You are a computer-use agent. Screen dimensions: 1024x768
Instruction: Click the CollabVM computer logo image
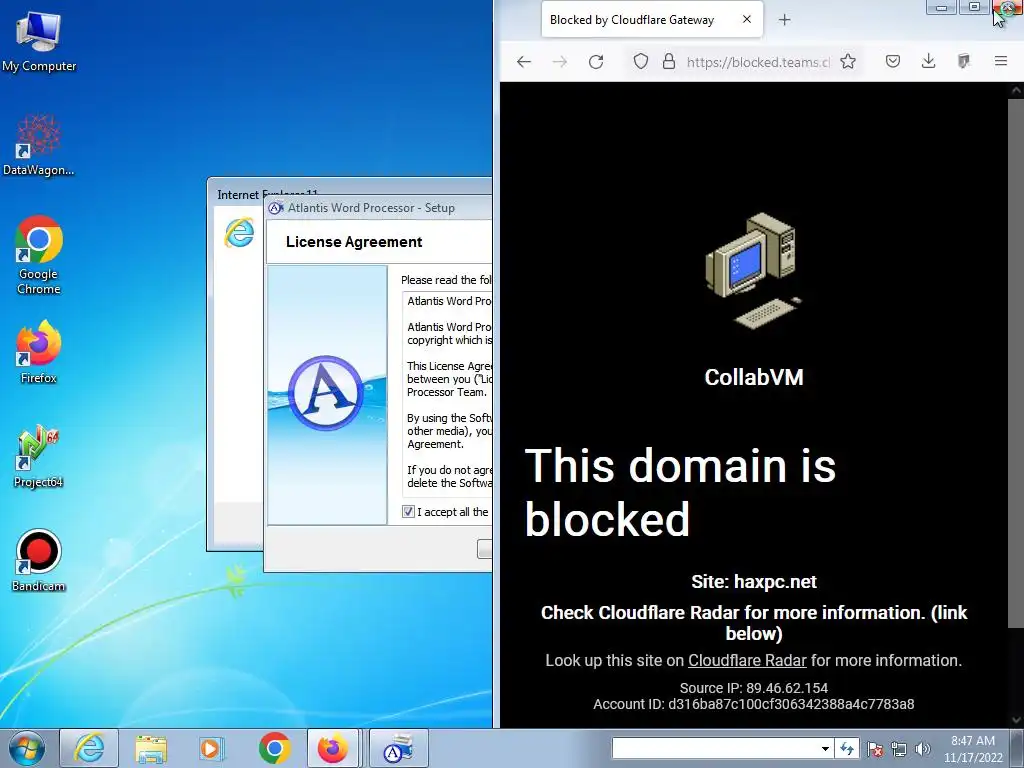click(x=754, y=270)
